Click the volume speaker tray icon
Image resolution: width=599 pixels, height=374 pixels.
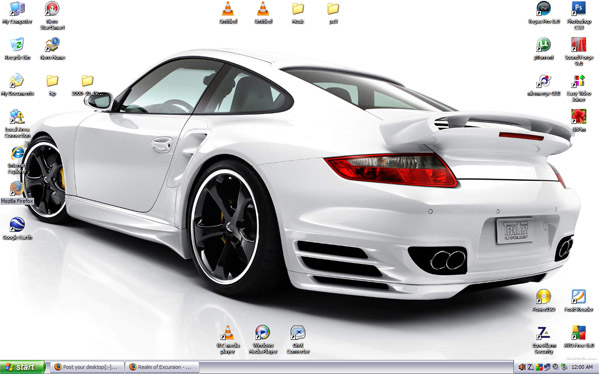(522, 367)
